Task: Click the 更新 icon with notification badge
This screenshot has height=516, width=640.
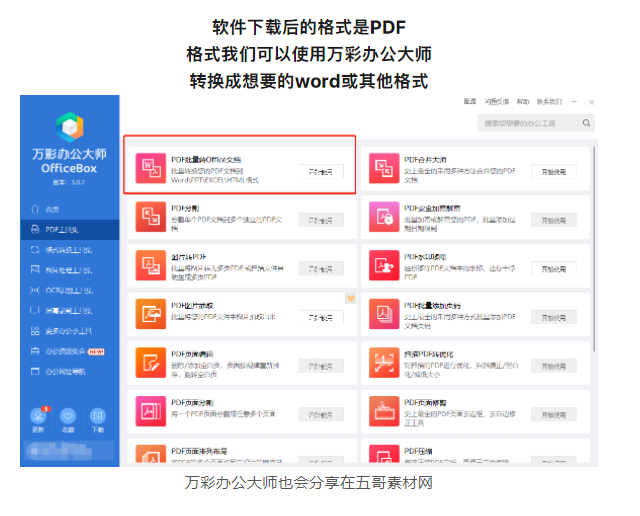Action: 40,416
